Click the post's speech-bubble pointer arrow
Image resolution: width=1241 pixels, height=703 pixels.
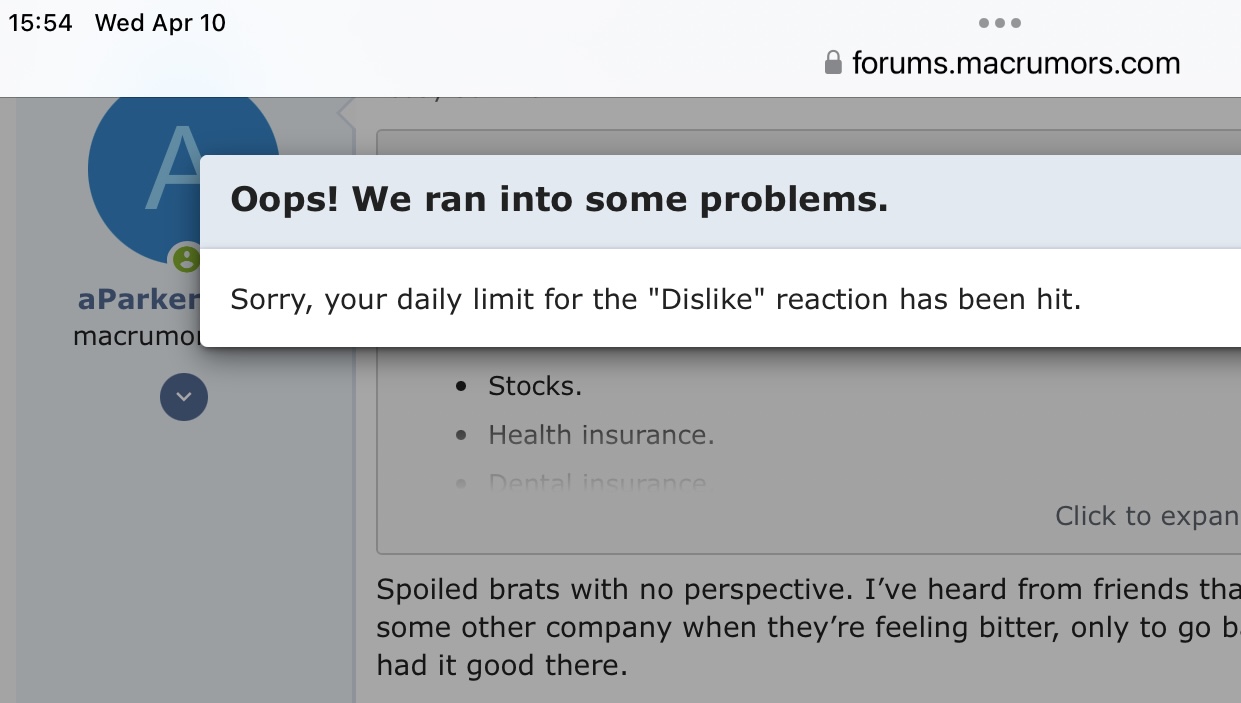(x=348, y=115)
